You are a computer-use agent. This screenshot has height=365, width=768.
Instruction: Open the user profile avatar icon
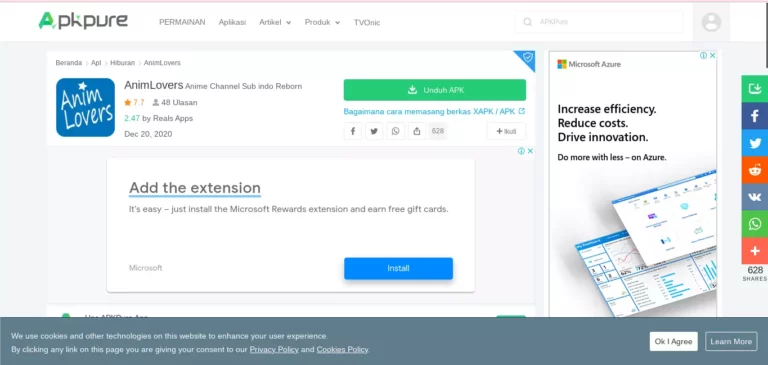click(x=711, y=22)
